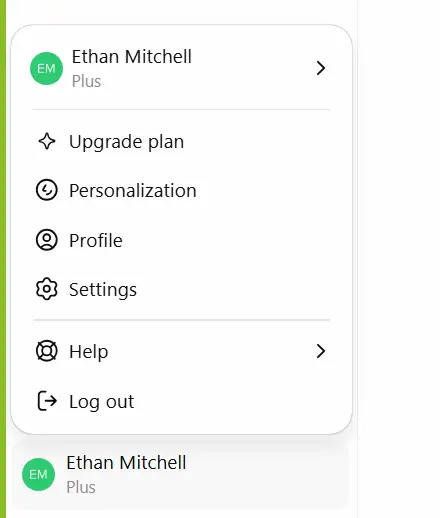Expand the account submenu chevron next to Ethan Mitchell
440x518 pixels.
321,68
